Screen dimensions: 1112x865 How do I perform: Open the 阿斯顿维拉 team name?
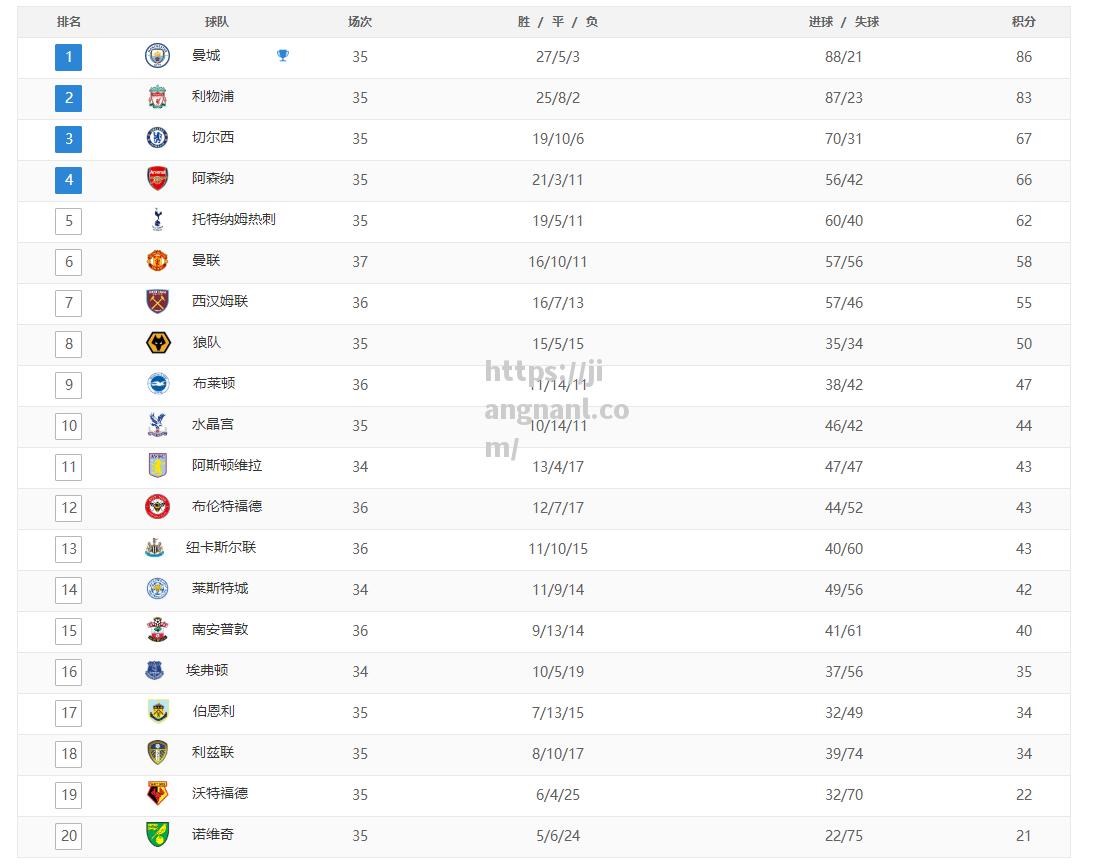click(227, 465)
